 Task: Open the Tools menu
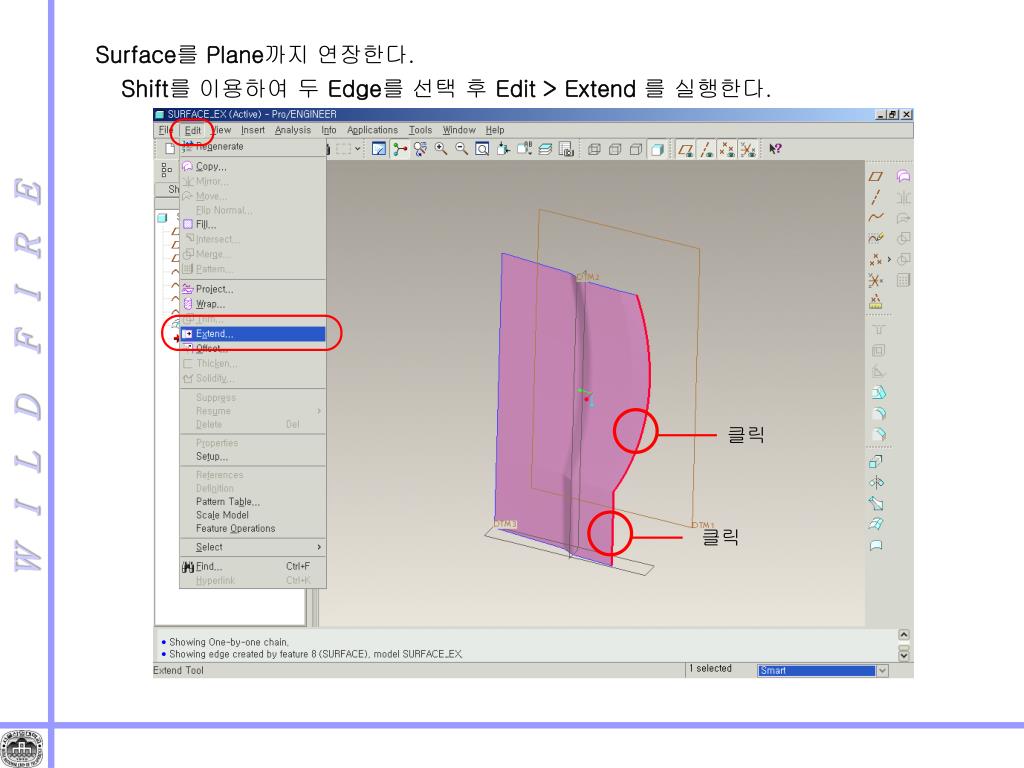(x=421, y=130)
